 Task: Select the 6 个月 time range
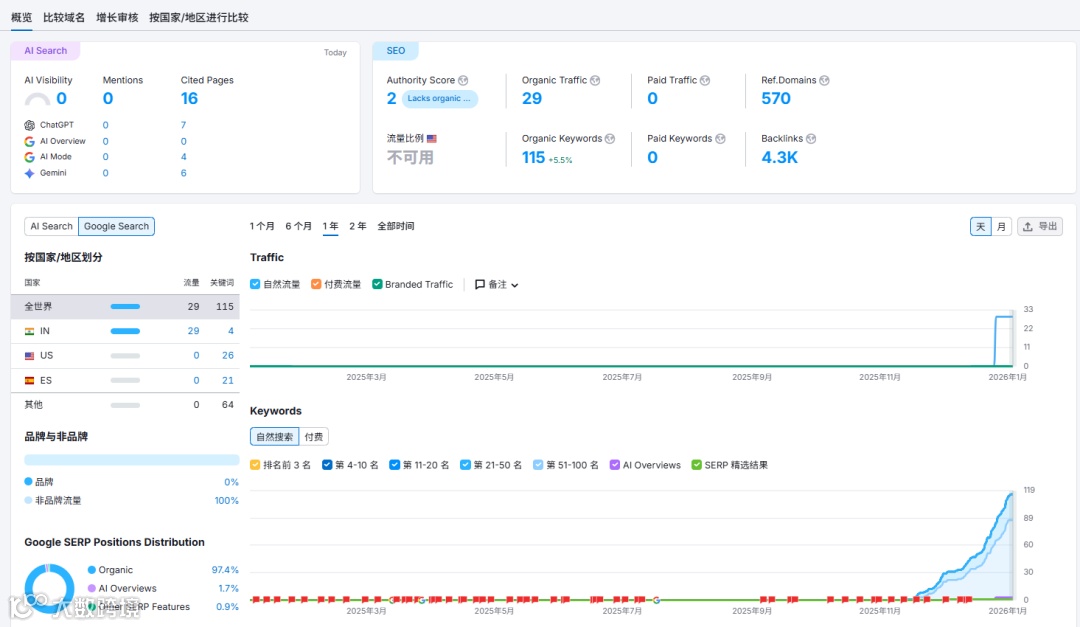point(298,226)
